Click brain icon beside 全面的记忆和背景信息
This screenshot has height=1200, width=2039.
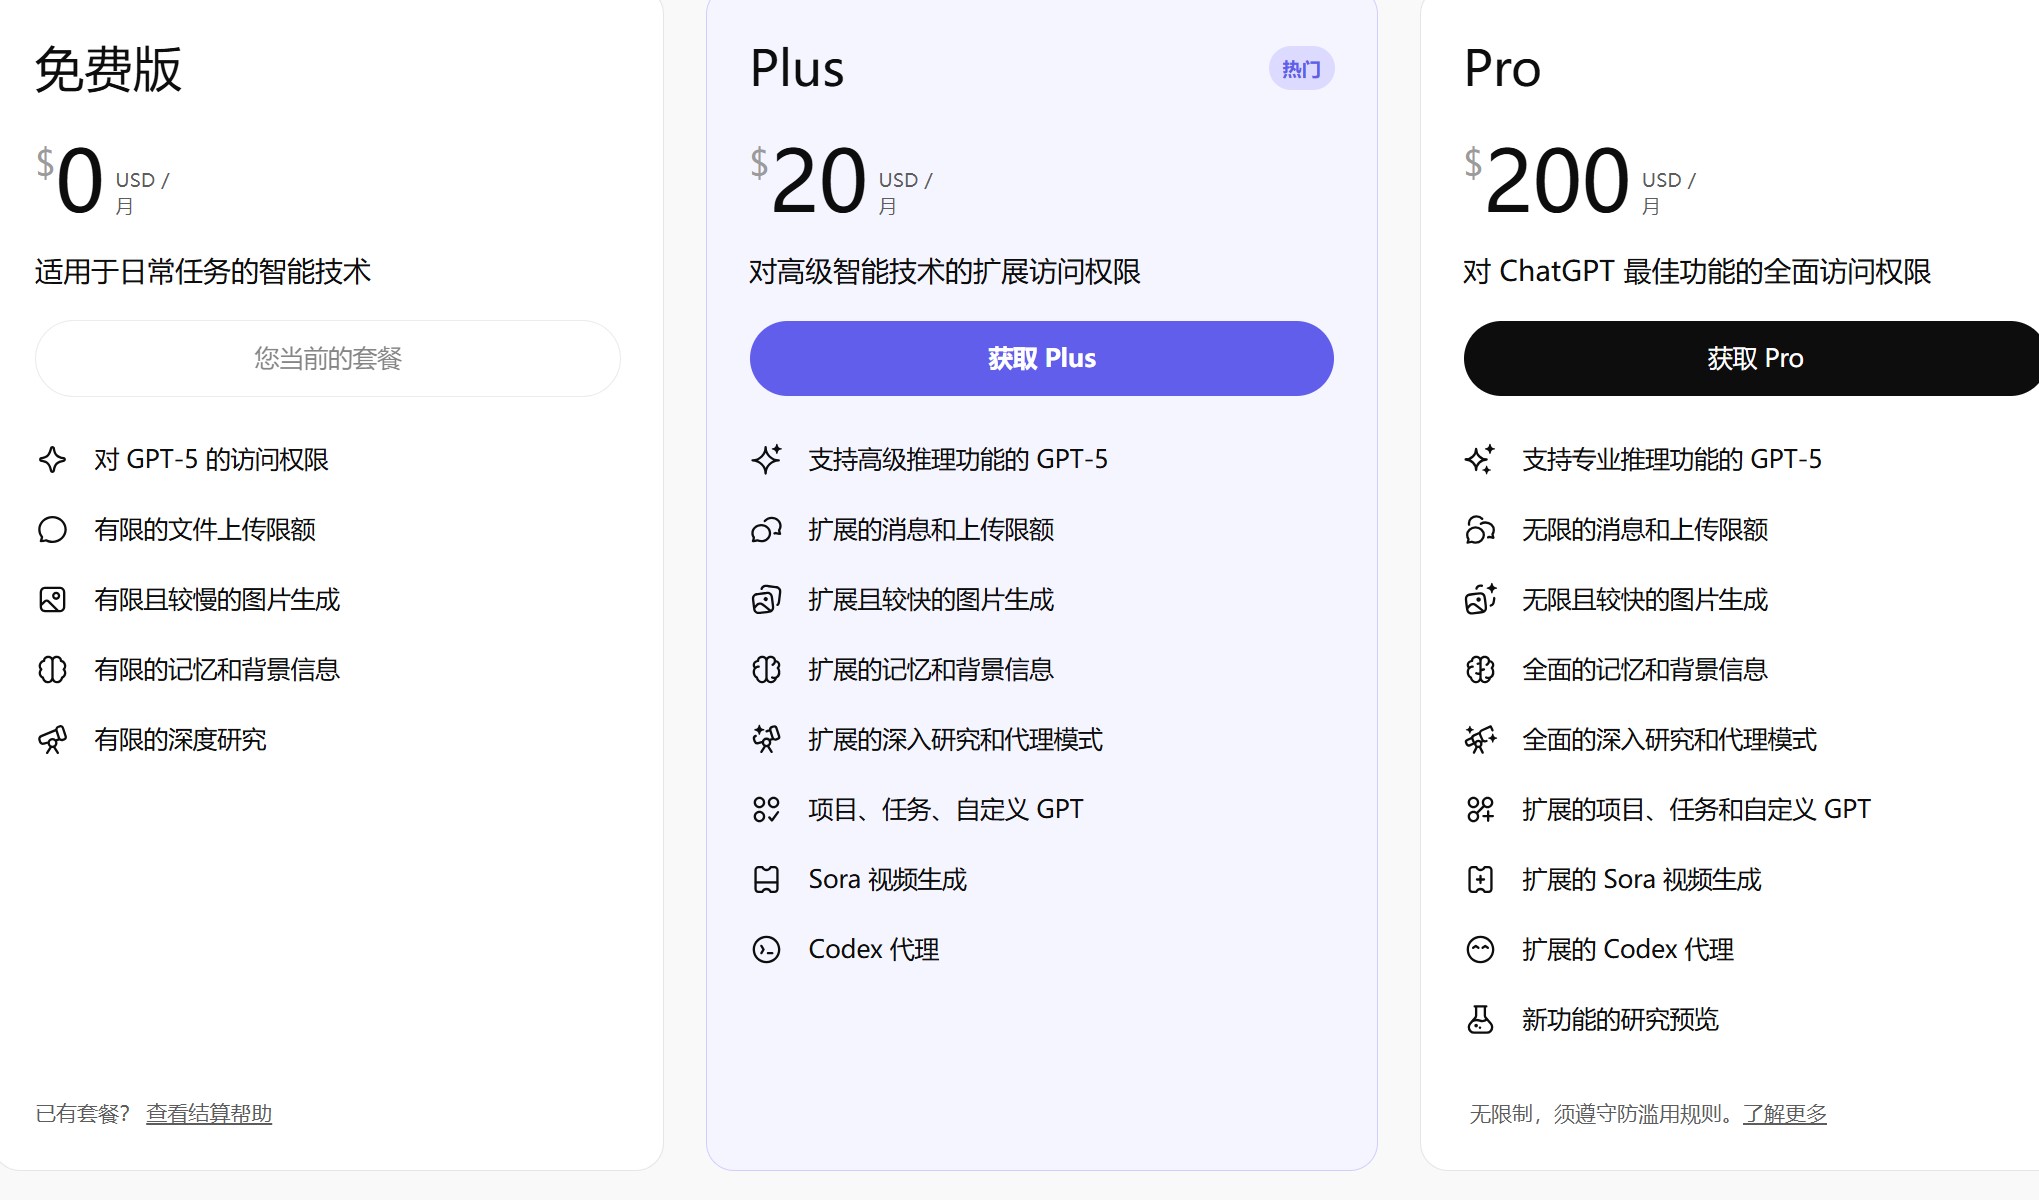(x=1480, y=669)
